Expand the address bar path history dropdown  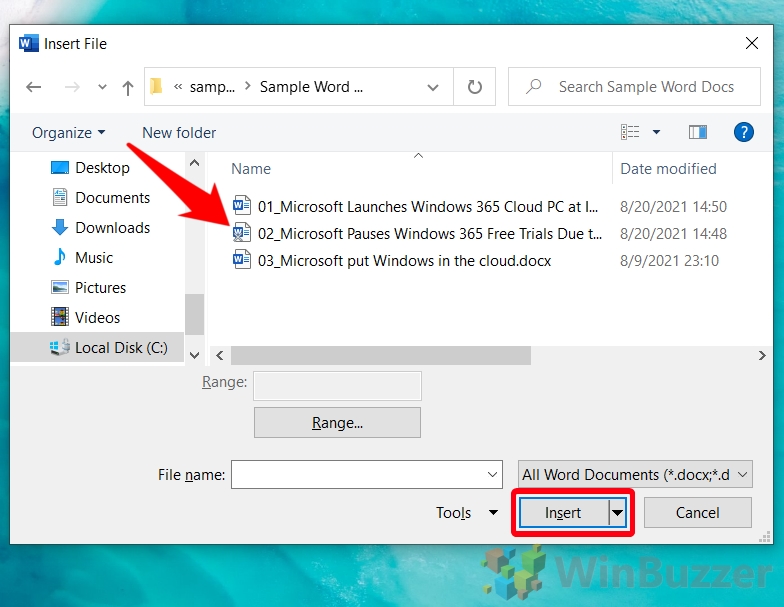(433, 88)
